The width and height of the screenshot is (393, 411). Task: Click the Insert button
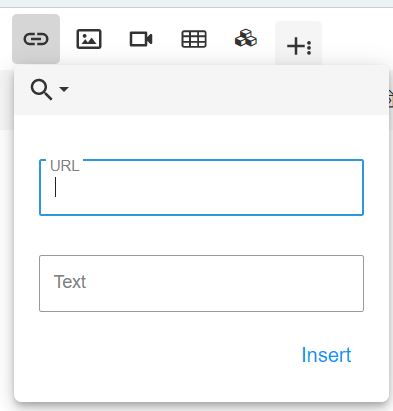[x=326, y=355]
